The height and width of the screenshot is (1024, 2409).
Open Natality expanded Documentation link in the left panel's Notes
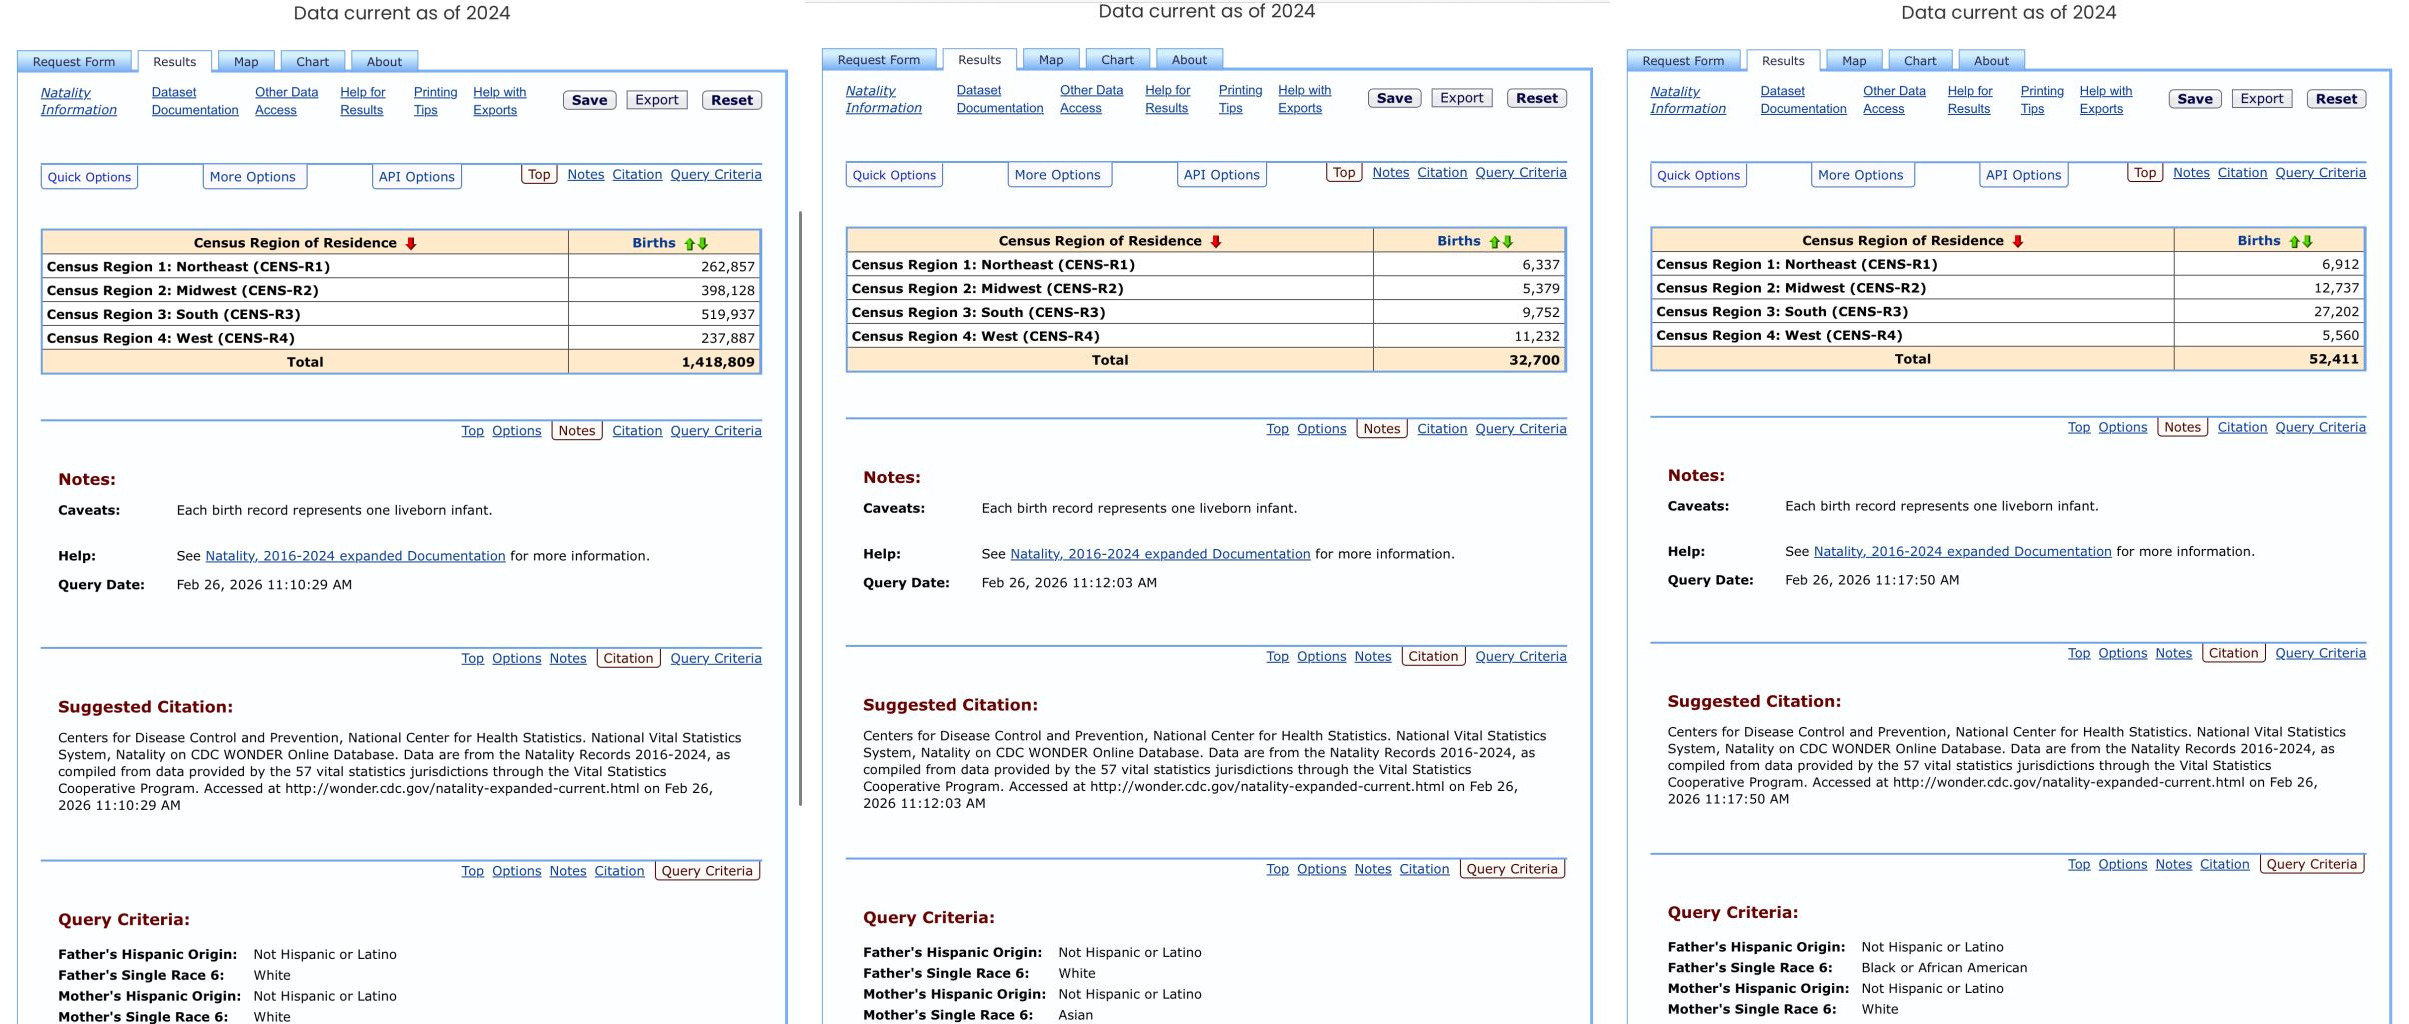coord(355,556)
